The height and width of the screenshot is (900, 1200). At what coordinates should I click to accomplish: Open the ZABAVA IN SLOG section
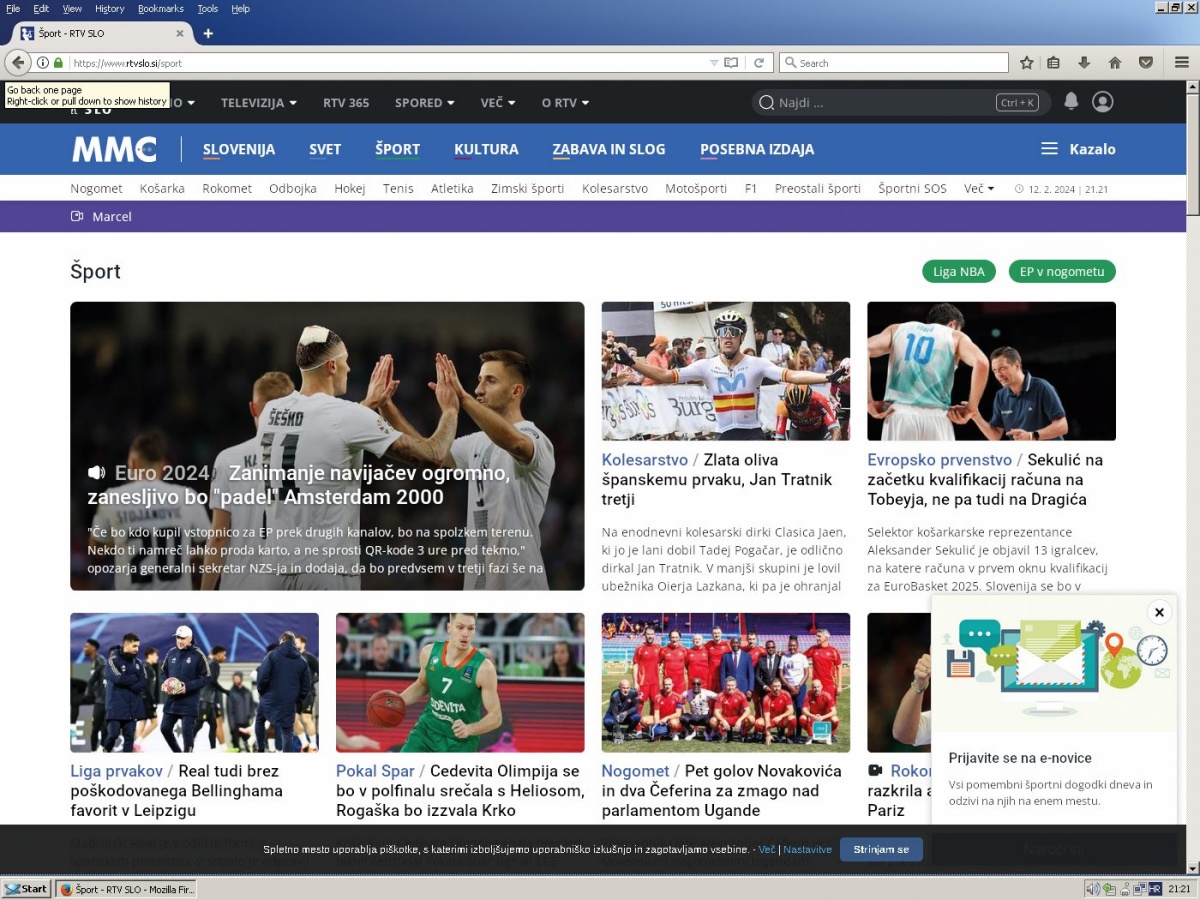coord(609,149)
